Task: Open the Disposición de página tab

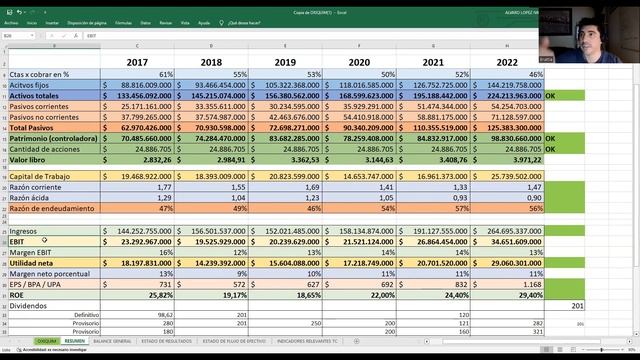Action: click(x=87, y=23)
